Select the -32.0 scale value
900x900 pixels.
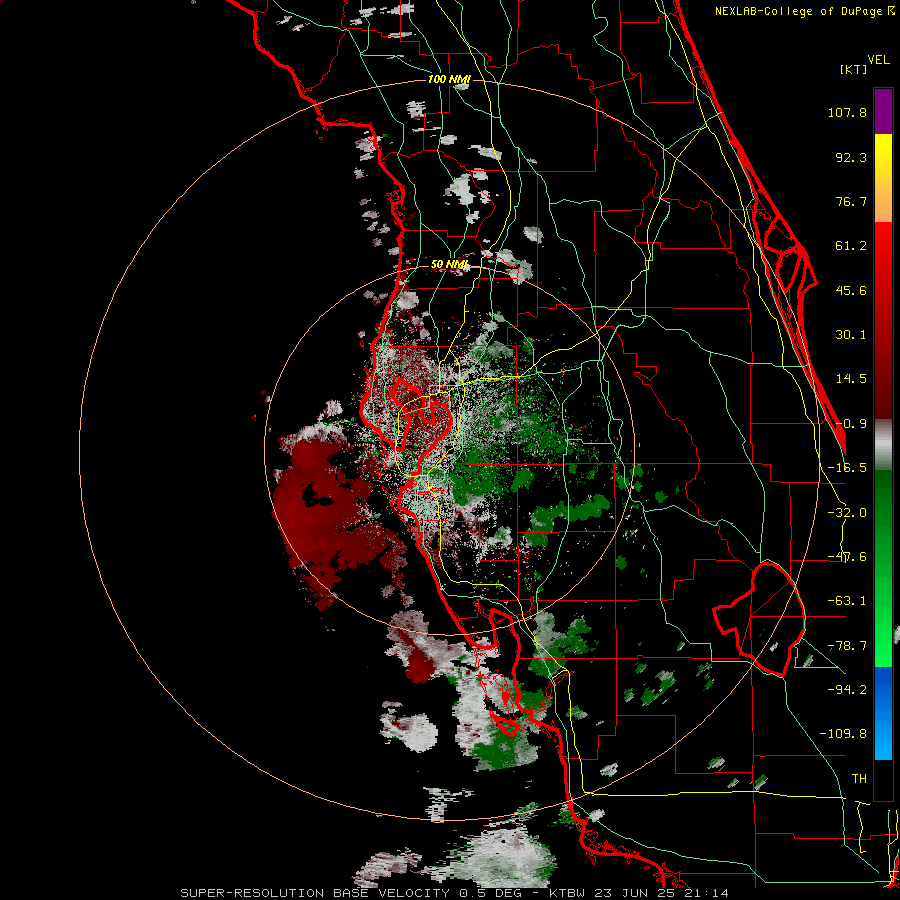coord(847,513)
